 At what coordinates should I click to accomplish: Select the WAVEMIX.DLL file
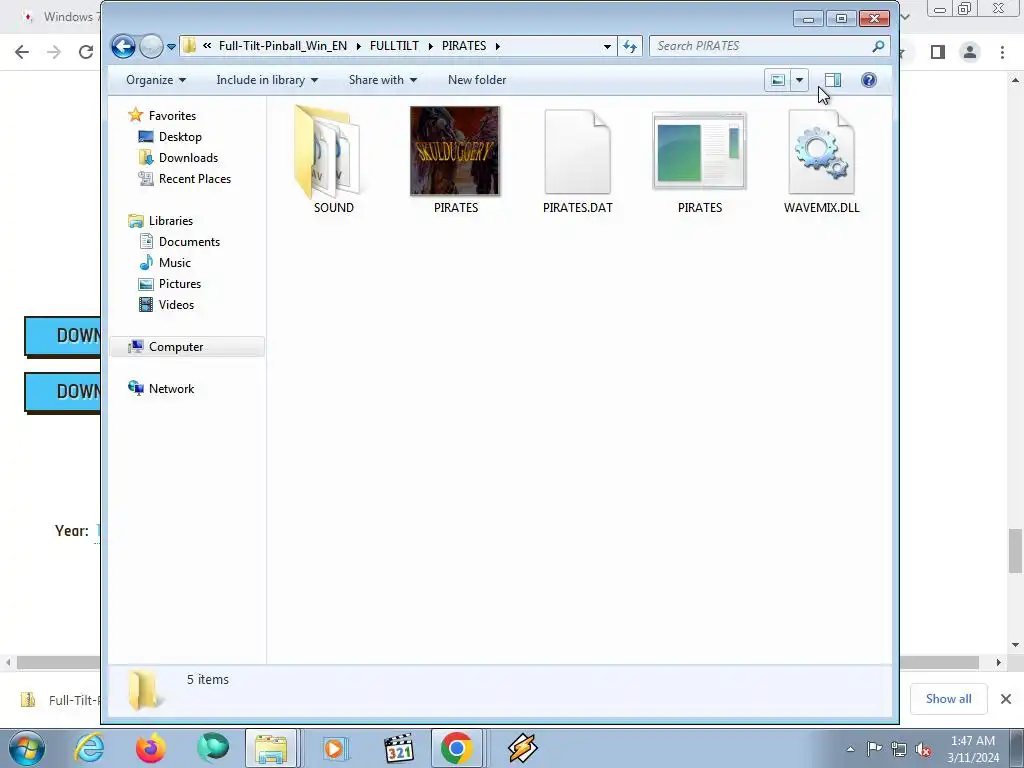[822, 161]
